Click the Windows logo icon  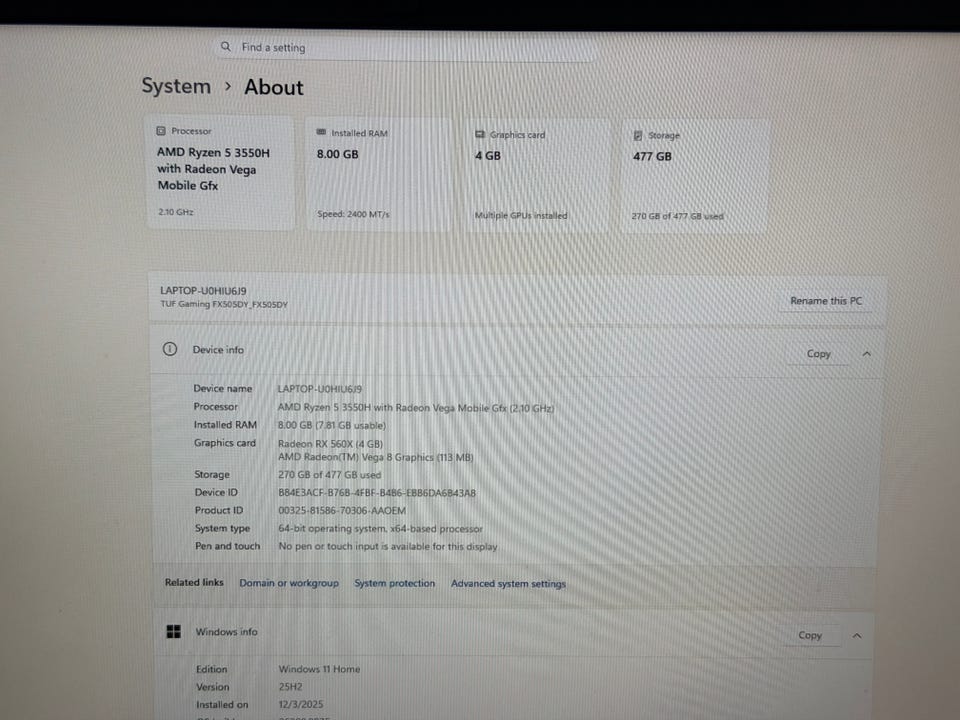pyautogui.click(x=173, y=631)
